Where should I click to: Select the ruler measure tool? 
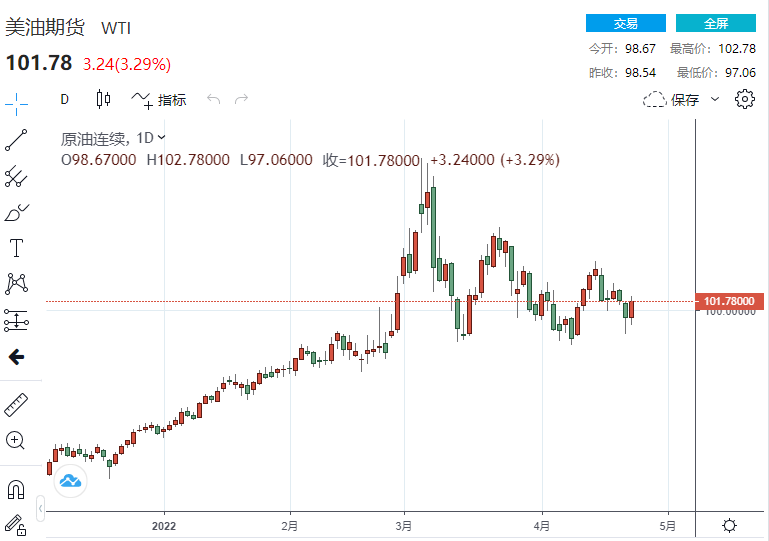click(x=16, y=405)
